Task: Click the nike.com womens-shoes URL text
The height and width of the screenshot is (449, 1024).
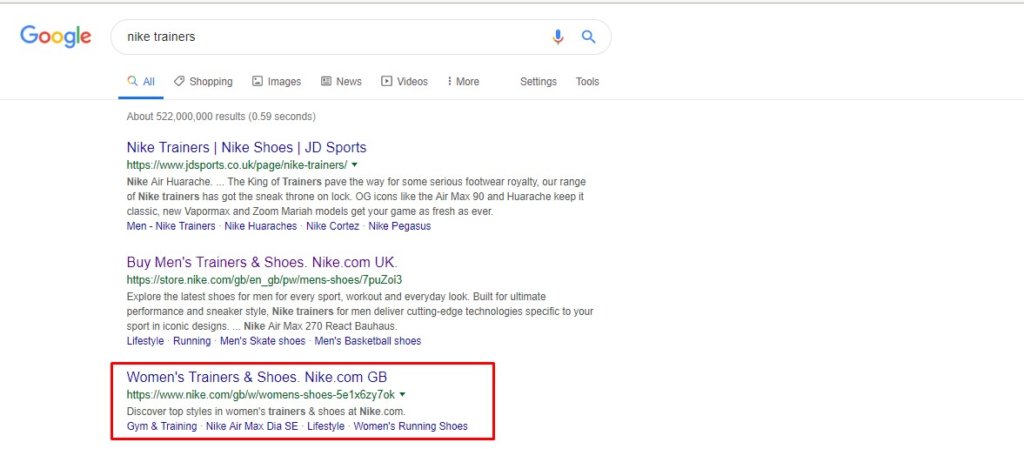Action: point(261,395)
